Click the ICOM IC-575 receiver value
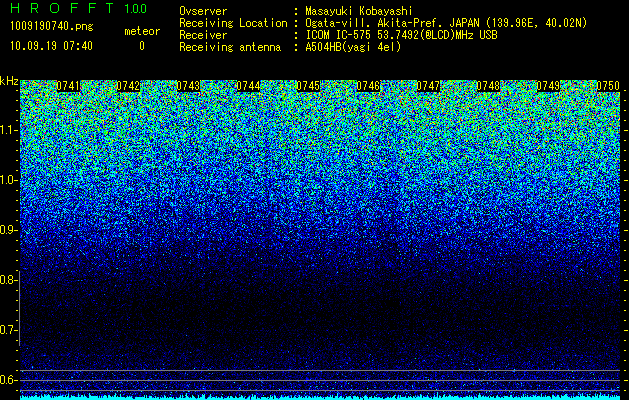The height and width of the screenshot is (400, 629). [x=401, y=35]
